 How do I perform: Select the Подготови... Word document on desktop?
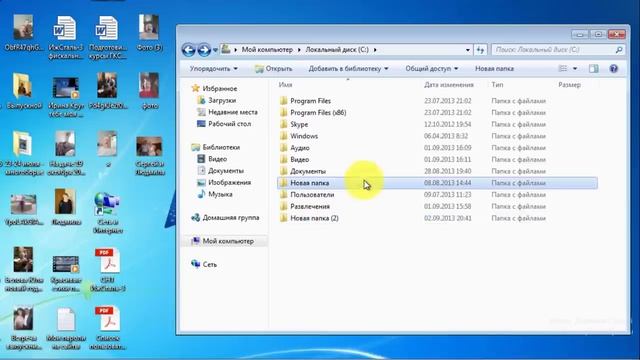[107, 38]
